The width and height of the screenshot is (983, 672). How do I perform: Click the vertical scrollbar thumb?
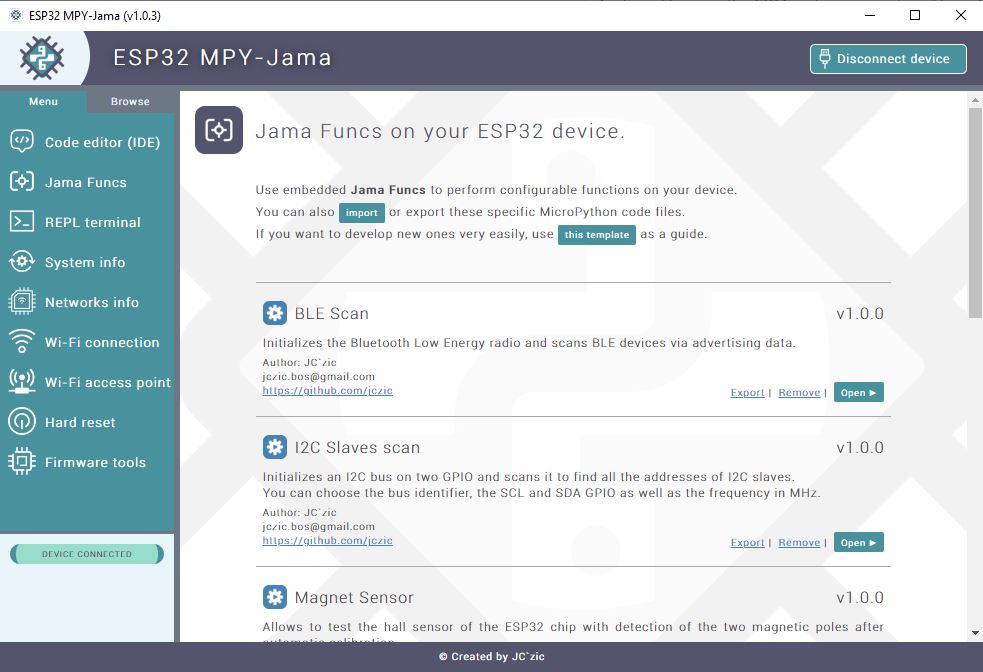975,212
